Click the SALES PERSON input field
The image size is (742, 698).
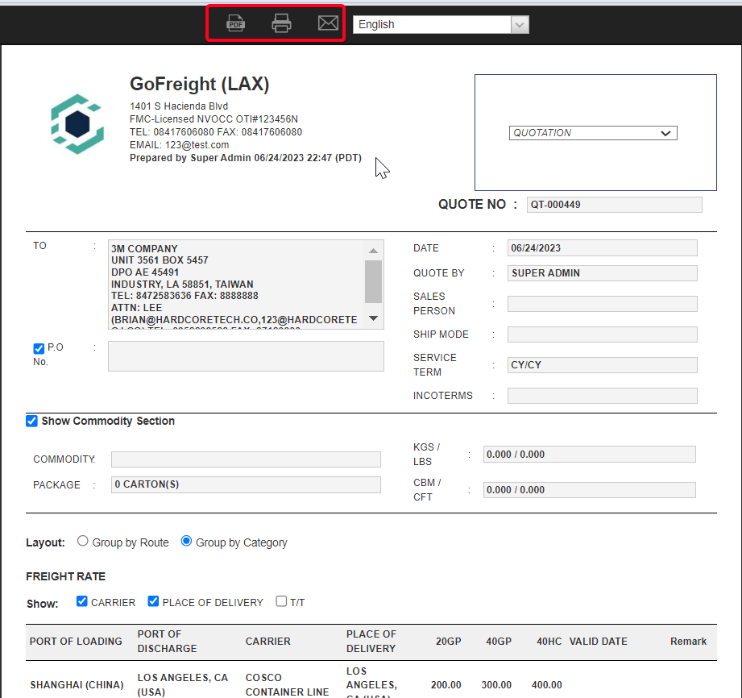(602, 304)
